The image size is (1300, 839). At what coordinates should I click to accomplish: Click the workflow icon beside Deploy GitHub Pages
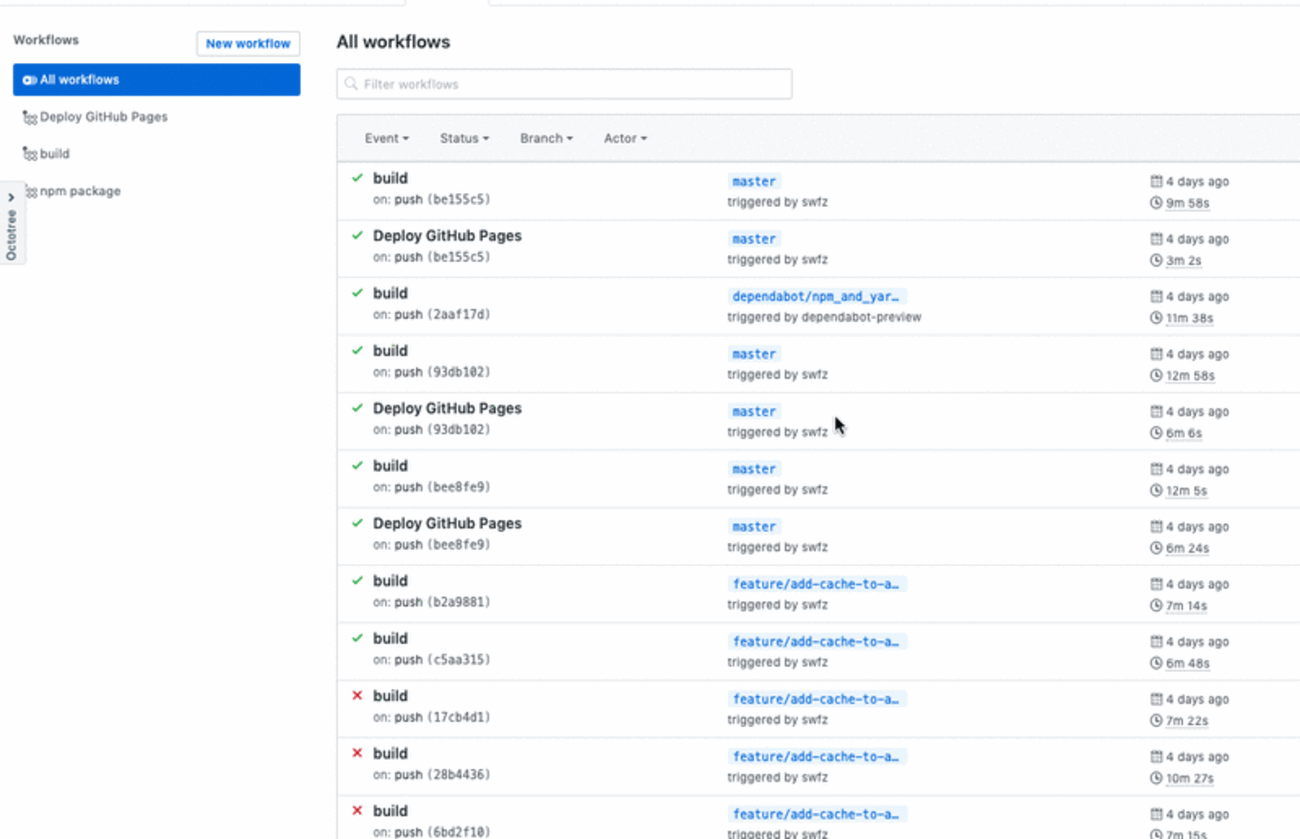(29, 117)
